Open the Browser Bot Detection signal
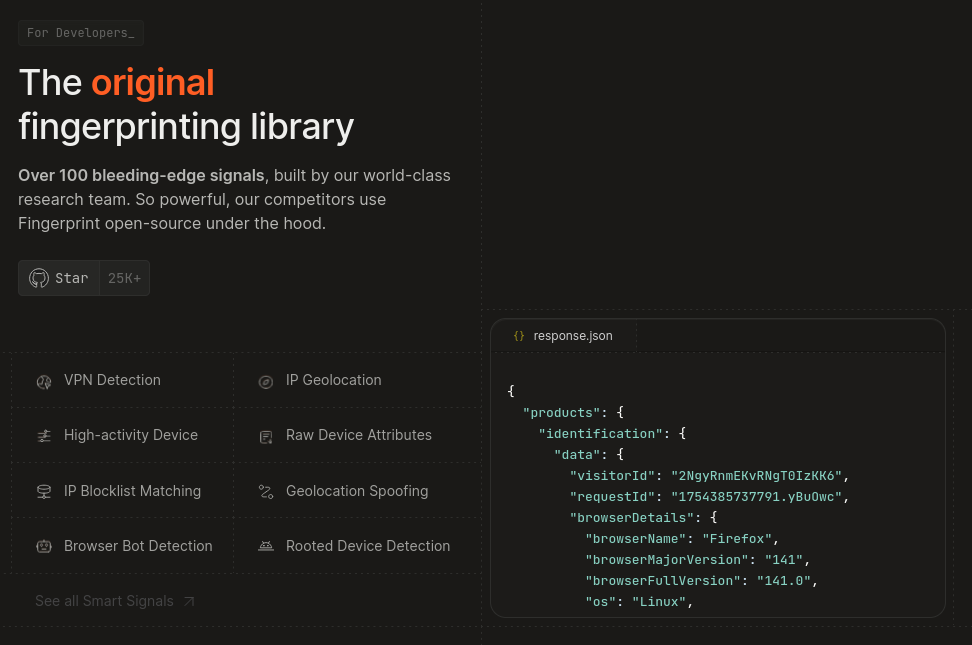 [123, 546]
